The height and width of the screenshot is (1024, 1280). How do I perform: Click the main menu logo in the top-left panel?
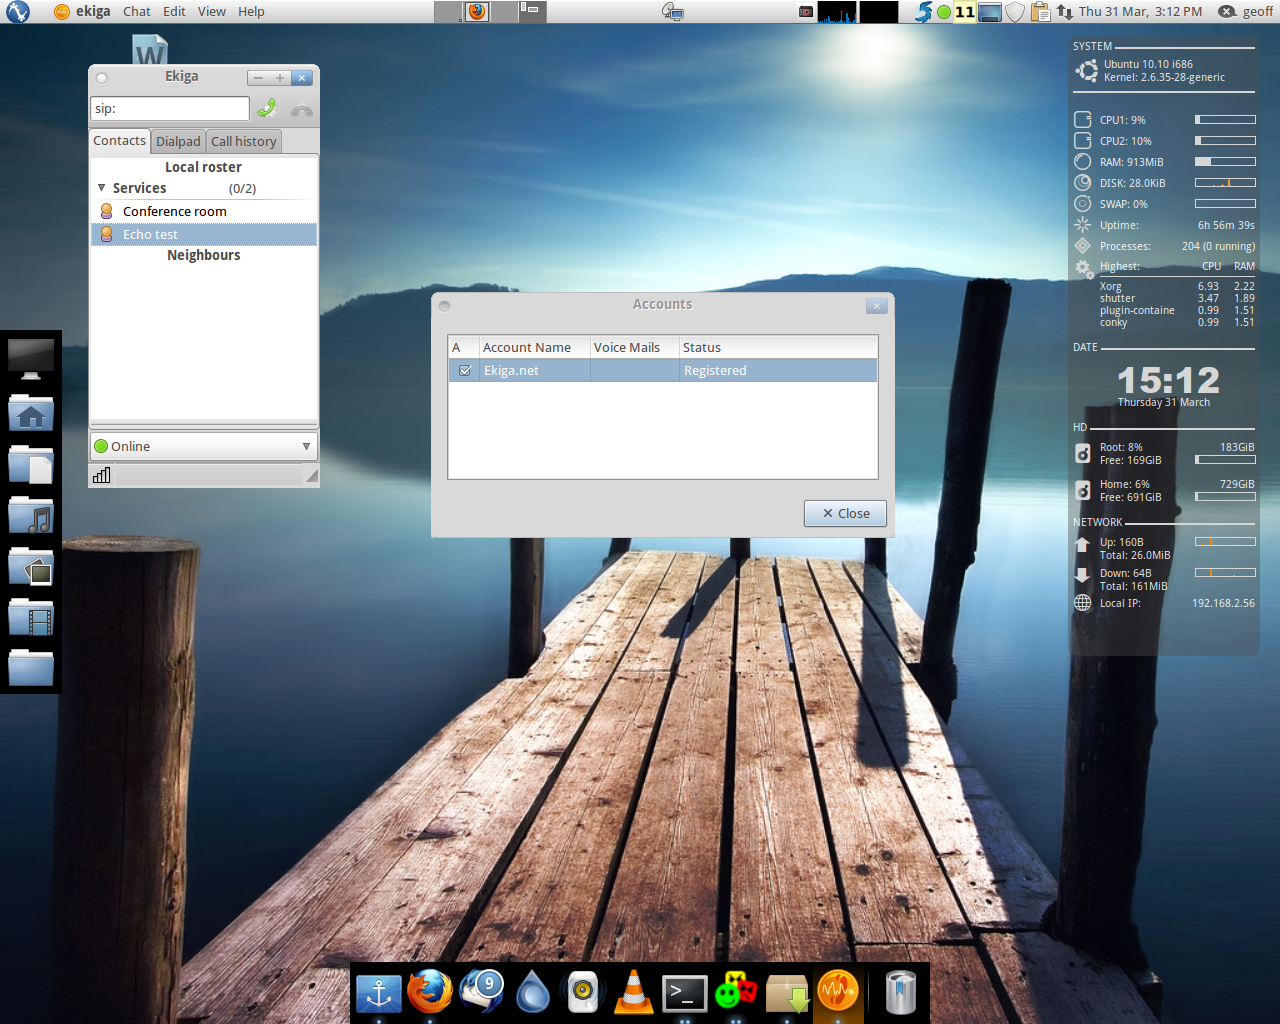pos(17,11)
